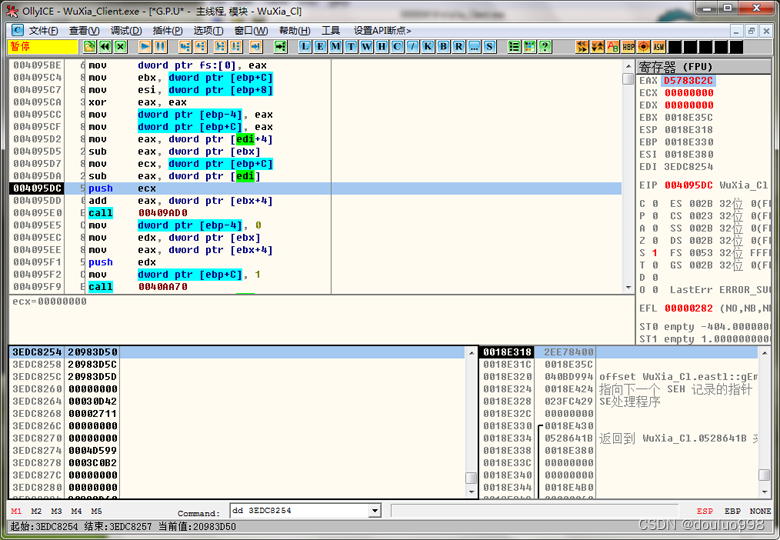
Task: Click the Open file toolbar icon
Action: [x=90, y=47]
